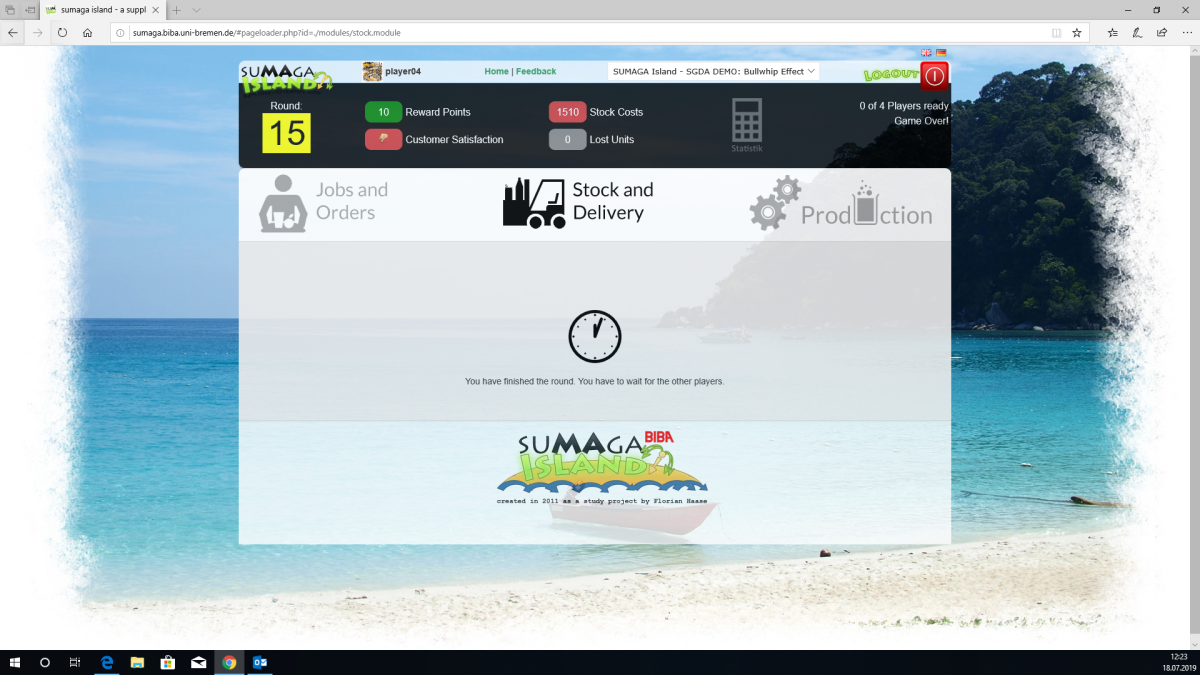This screenshot has height=675, width=1200.
Task: Click the browser address bar URL
Action: pos(265,32)
